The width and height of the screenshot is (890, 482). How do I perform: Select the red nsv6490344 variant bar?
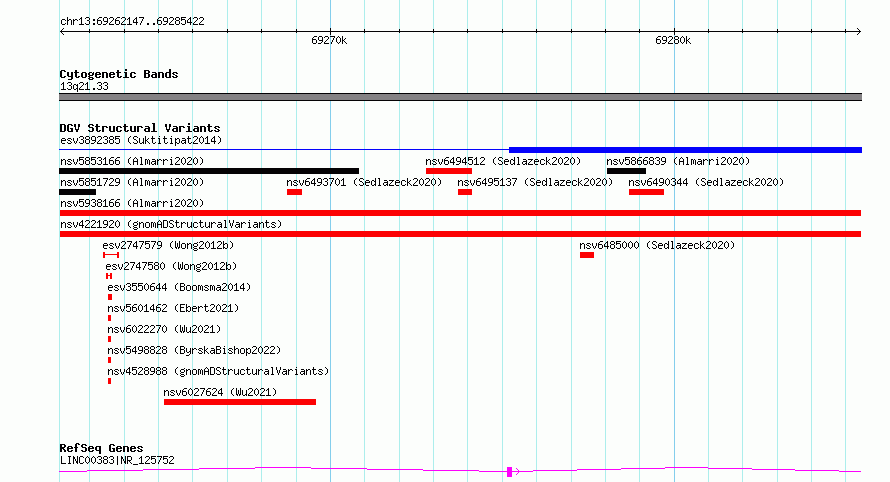(646, 192)
